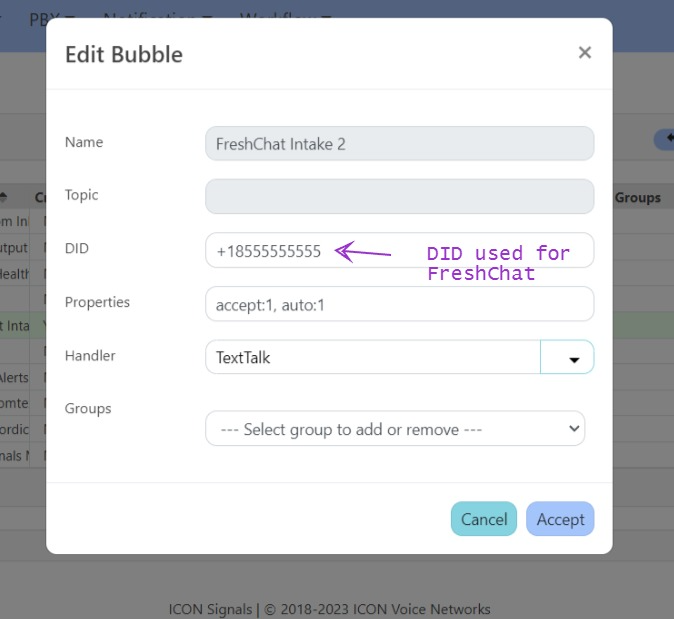The height and width of the screenshot is (619, 674).
Task: Open the Select group to add dropdown
Action: coord(395,429)
